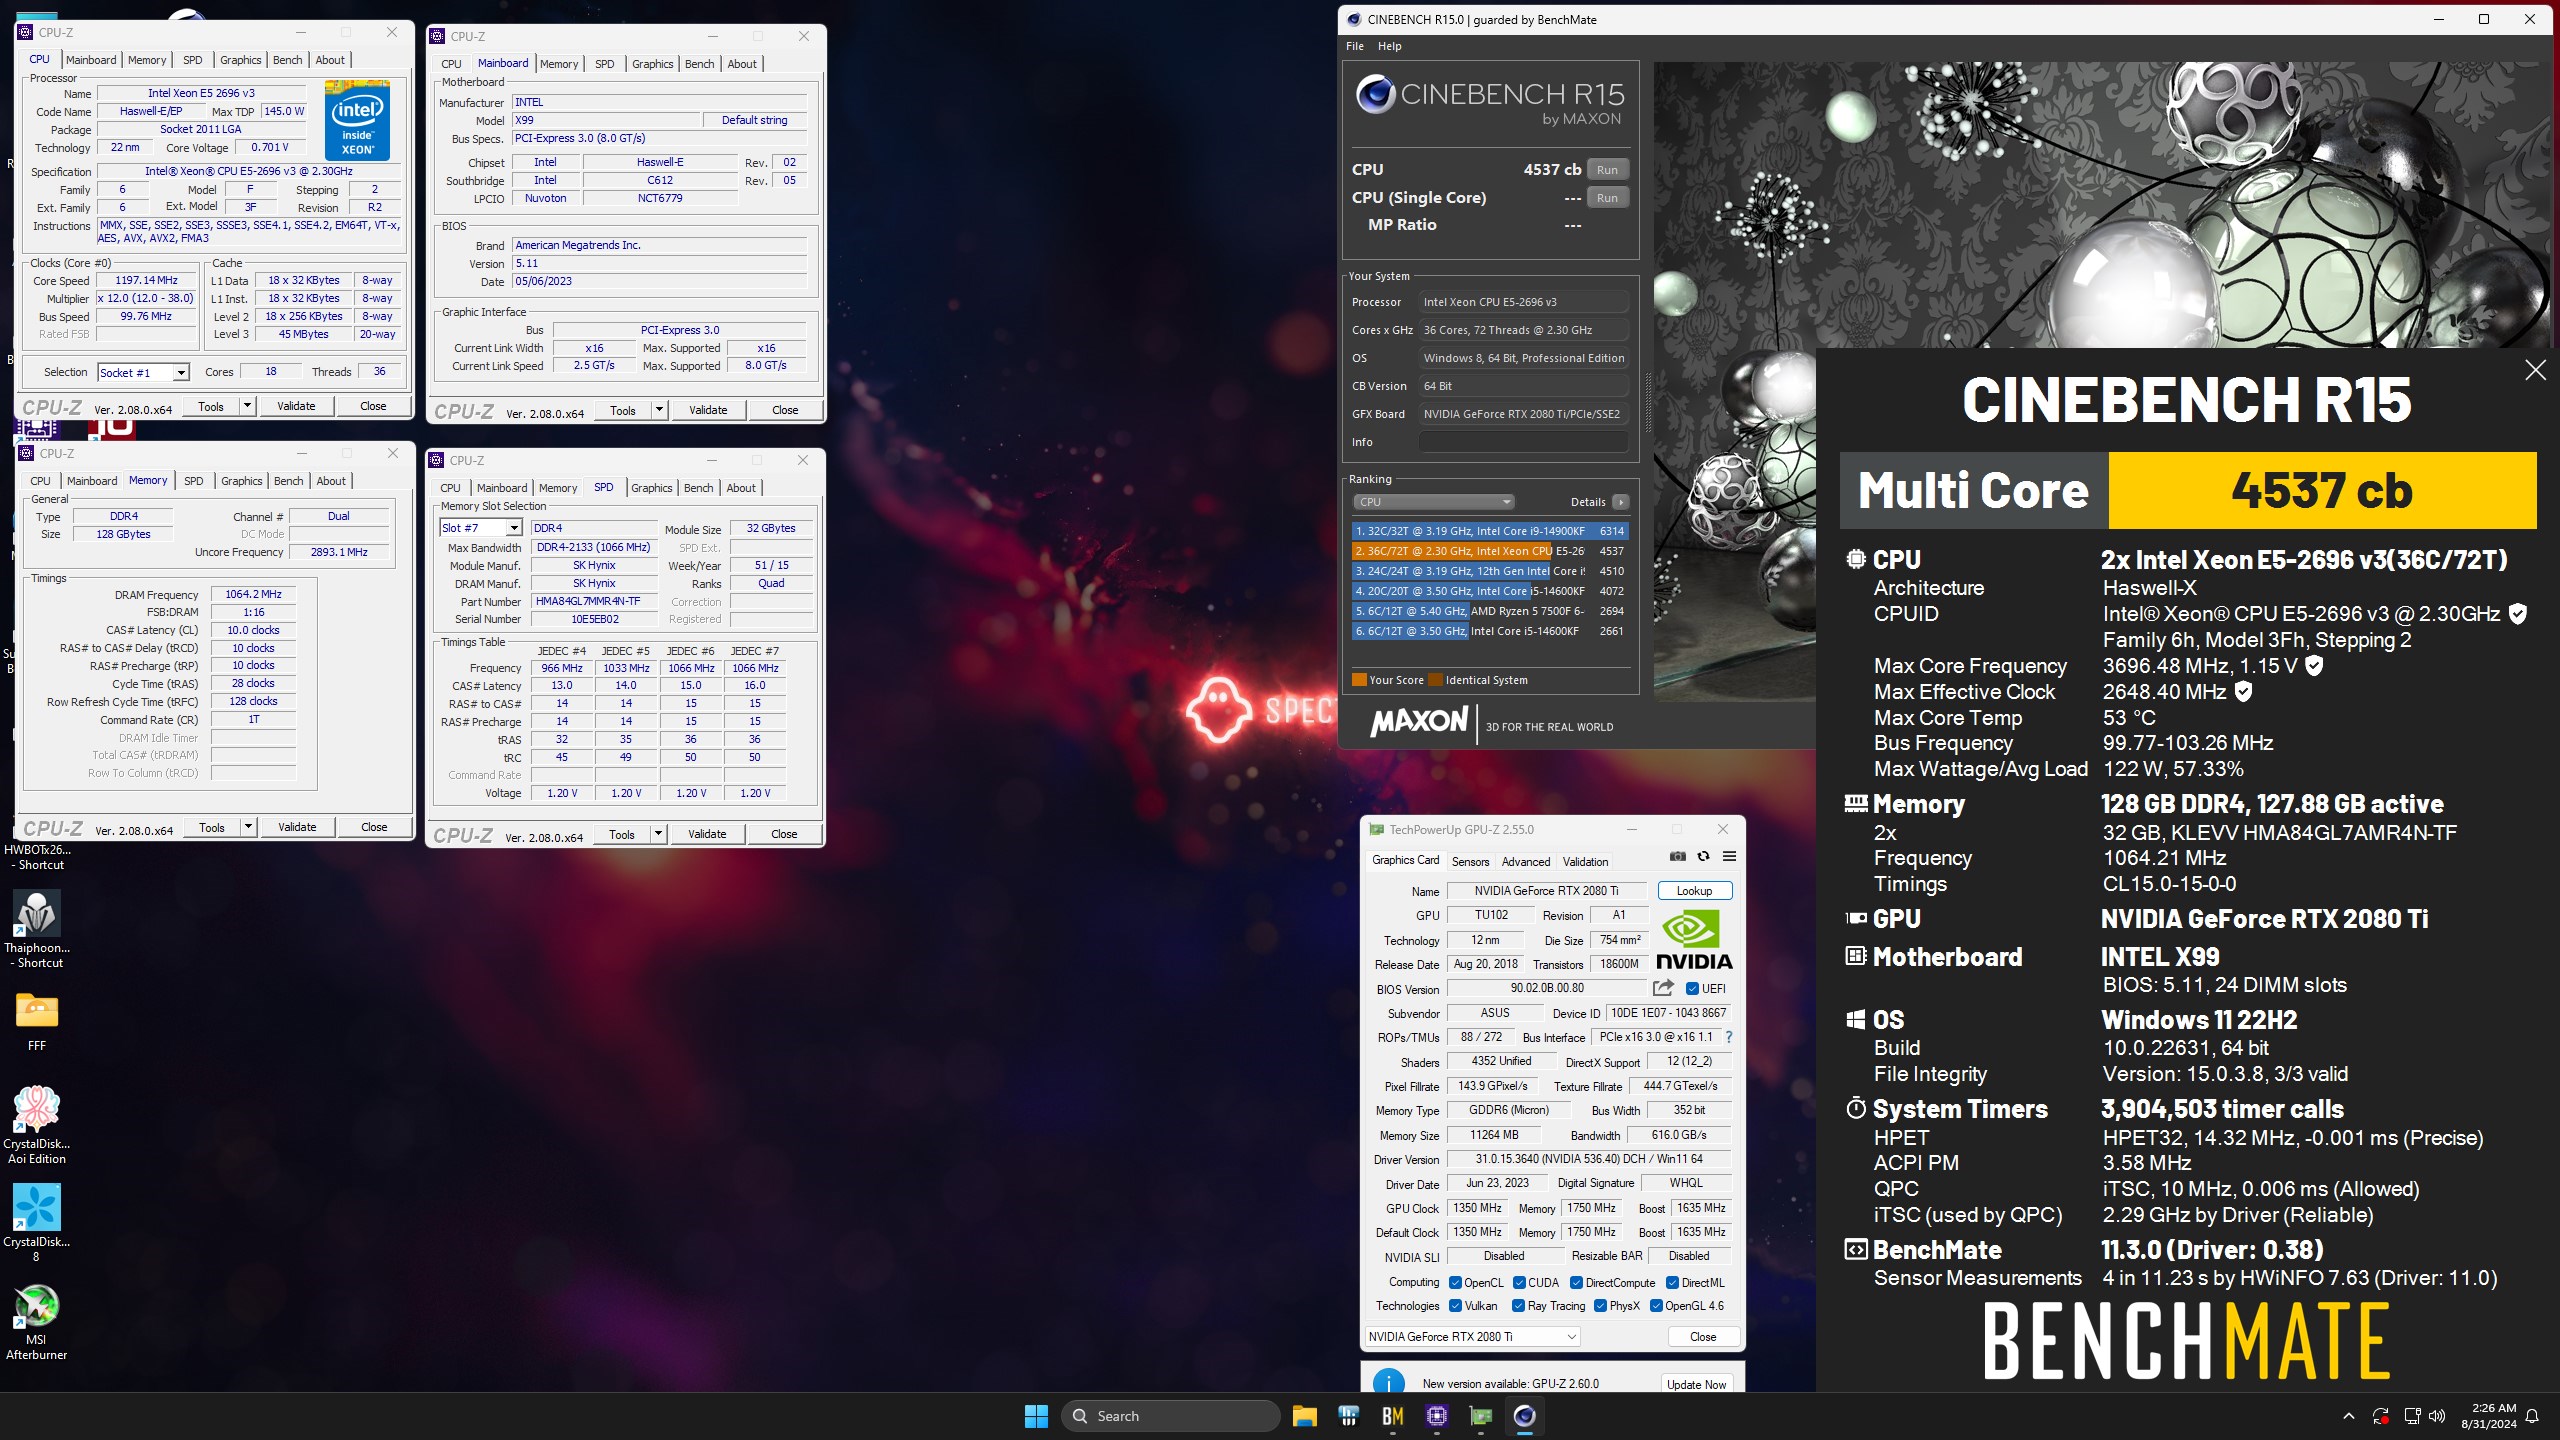Open the FFF folder on the desktop
This screenshot has width=2560, height=1440.
[x=37, y=1020]
